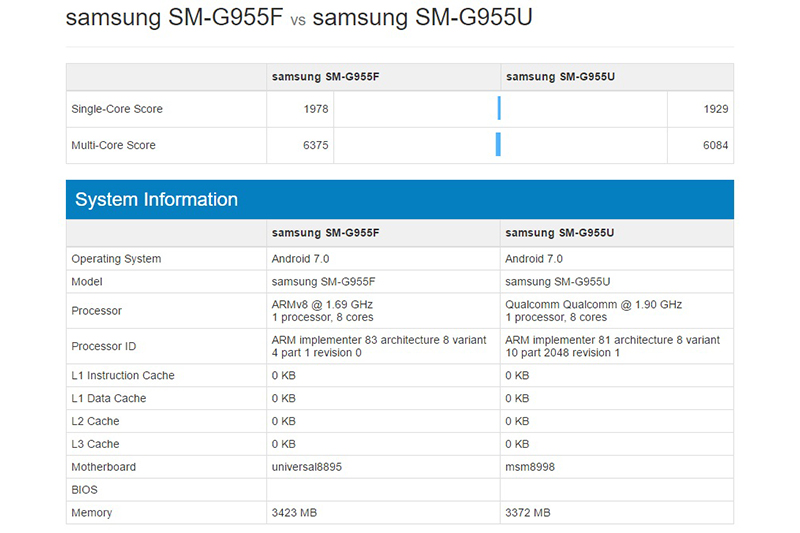Click the multi-core blue comparison bar
Screen dimensions: 800x533
point(498,145)
